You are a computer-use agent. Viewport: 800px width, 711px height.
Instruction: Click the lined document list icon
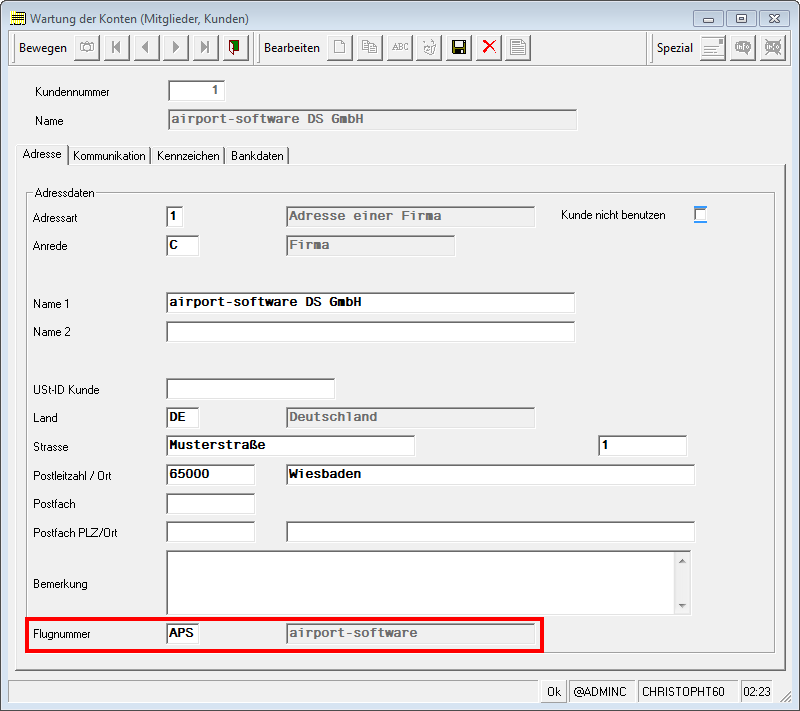(518, 48)
